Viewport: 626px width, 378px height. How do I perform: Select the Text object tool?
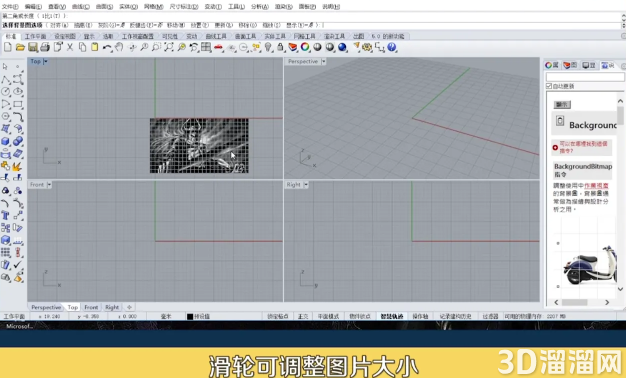pyautogui.click(x=6, y=216)
